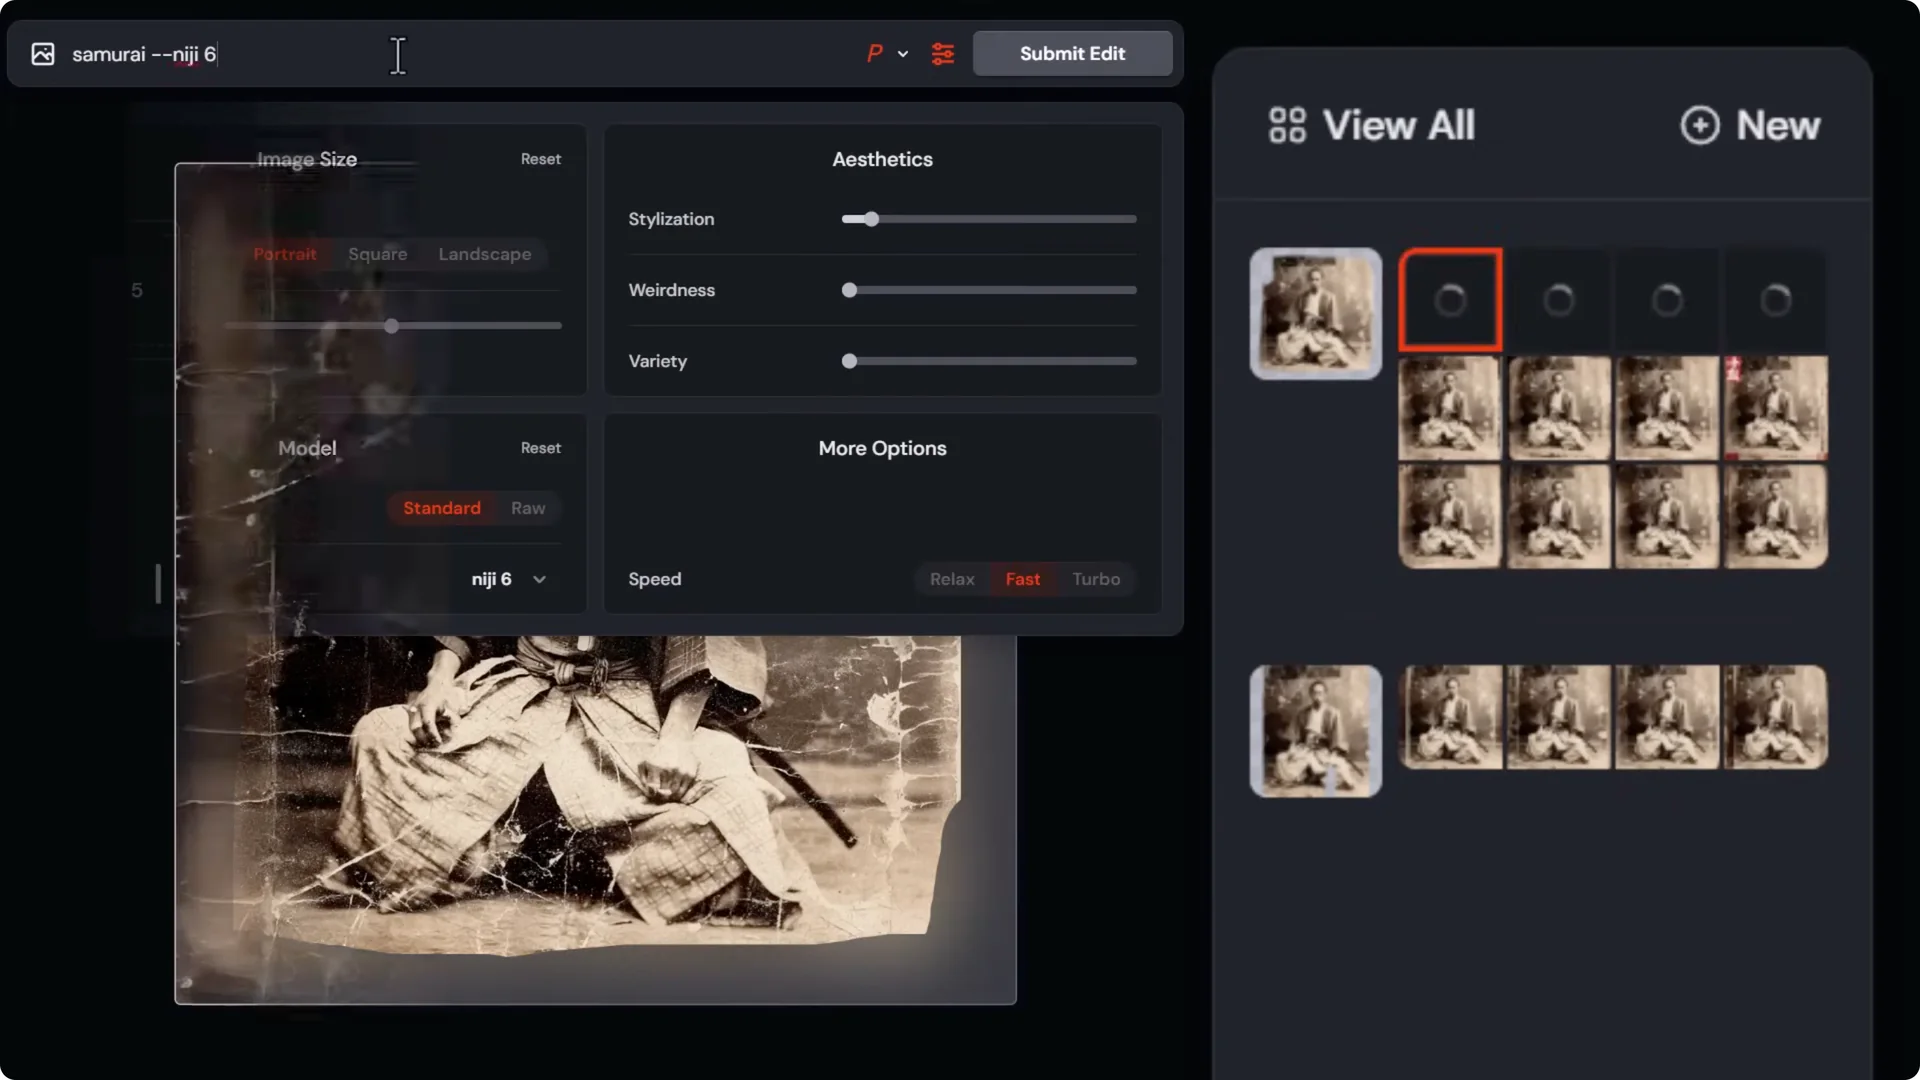Click the image icon next to the prompt field
The image size is (1920, 1080).
42,54
